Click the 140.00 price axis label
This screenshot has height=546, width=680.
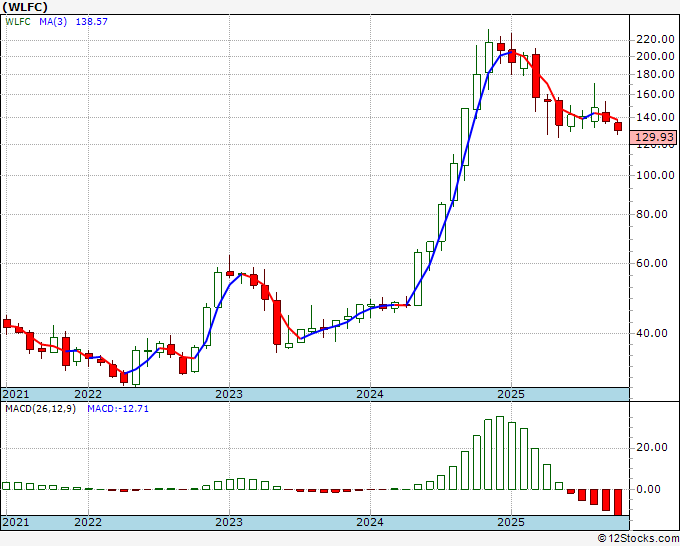655,117
